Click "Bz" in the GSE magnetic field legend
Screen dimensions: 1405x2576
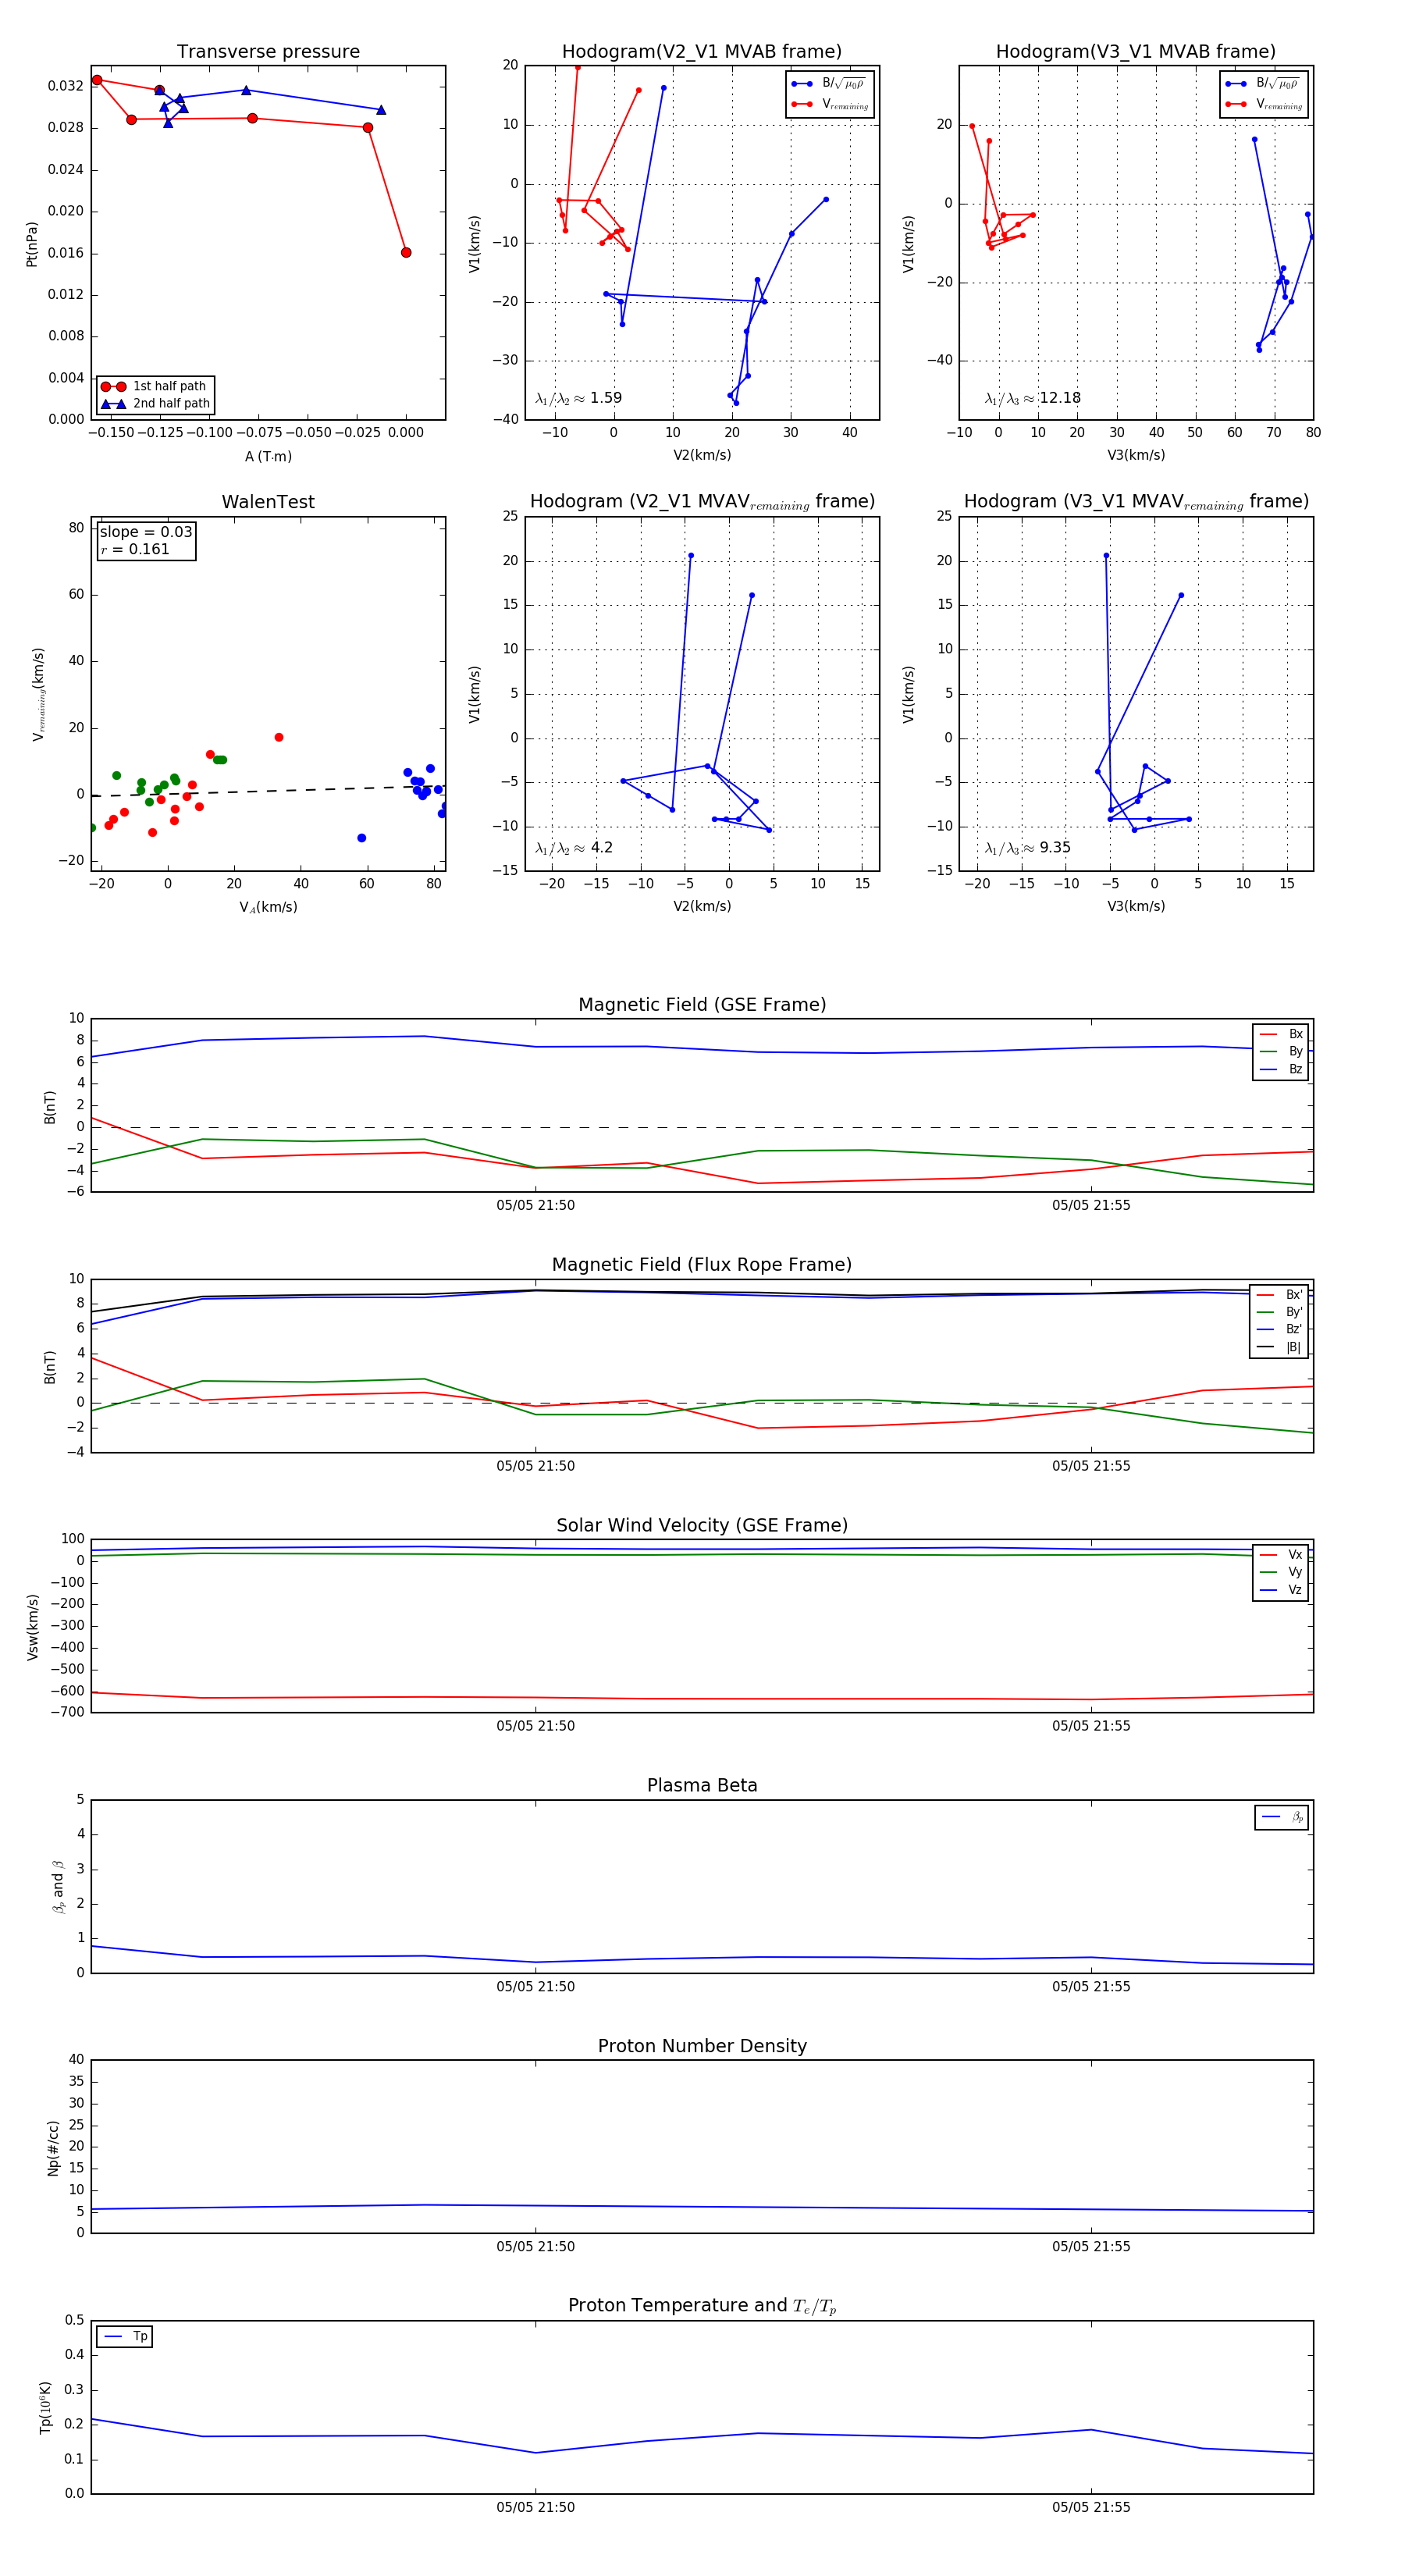tap(1295, 1069)
